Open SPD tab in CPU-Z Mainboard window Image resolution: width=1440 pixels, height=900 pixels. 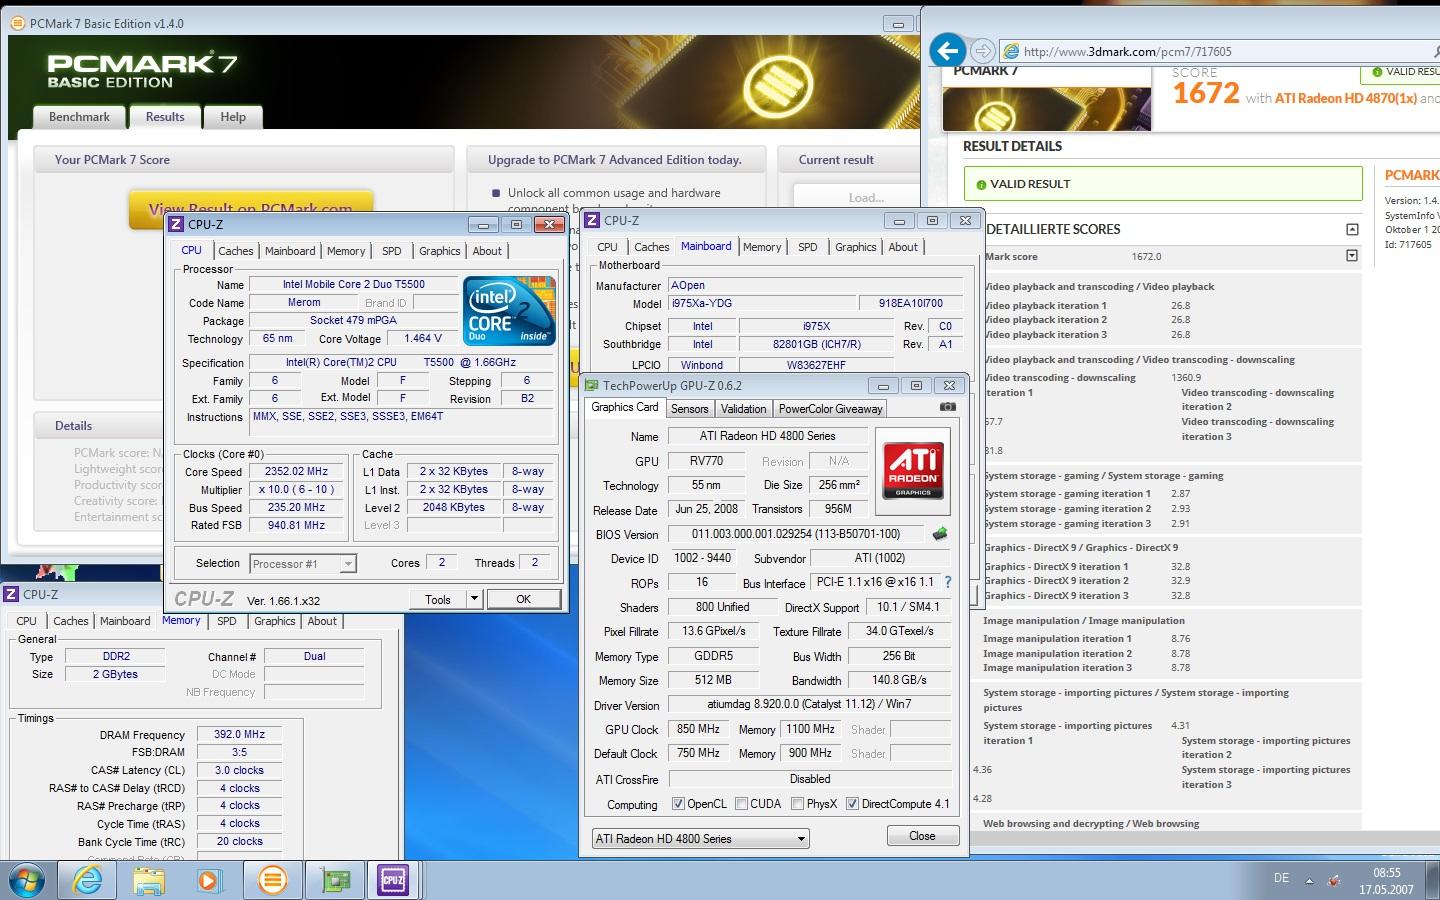click(808, 247)
